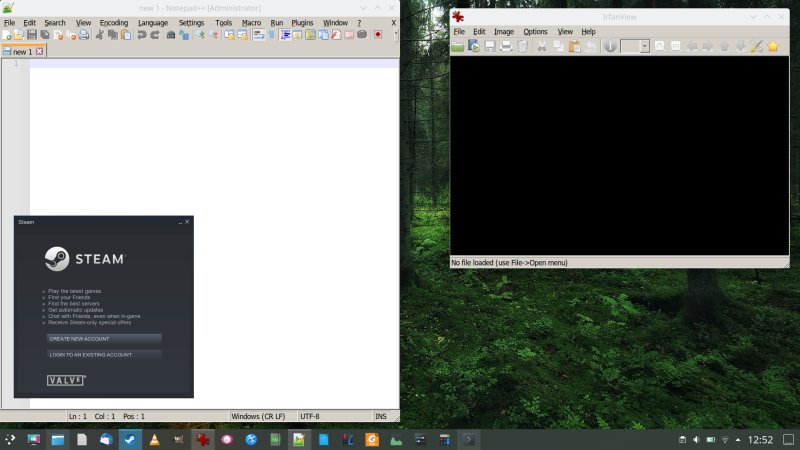
Task: Open the Image menu in IrfanView
Action: pos(504,32)
